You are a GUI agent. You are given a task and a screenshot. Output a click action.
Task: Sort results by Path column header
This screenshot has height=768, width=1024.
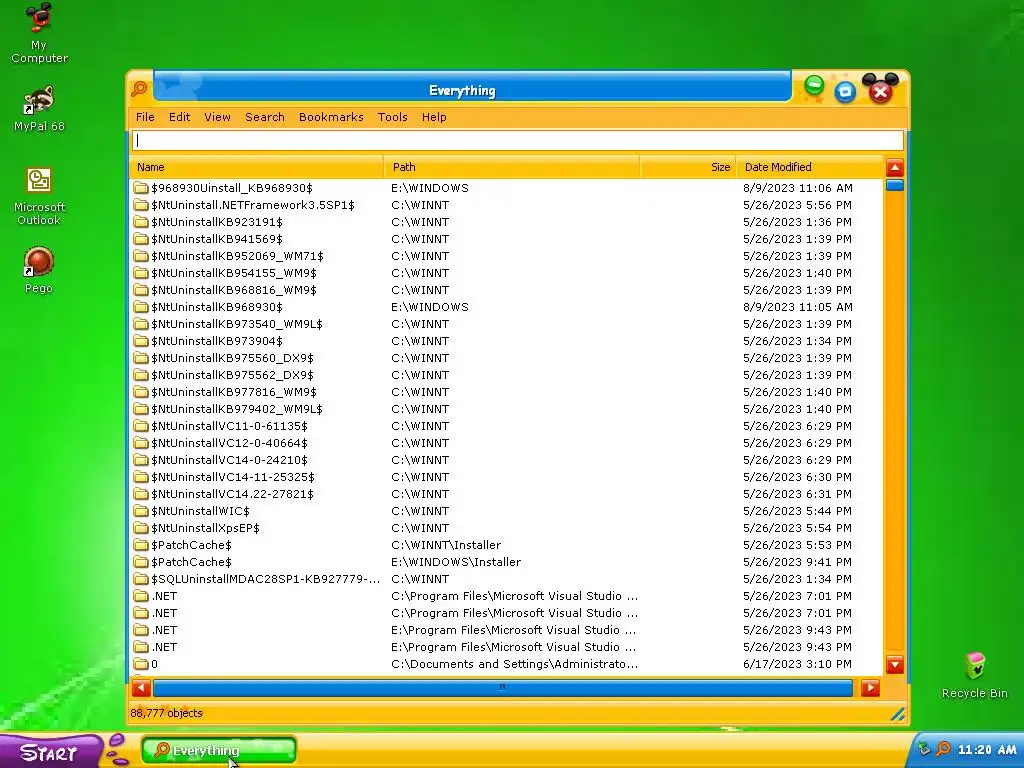(x=511, y=167)
